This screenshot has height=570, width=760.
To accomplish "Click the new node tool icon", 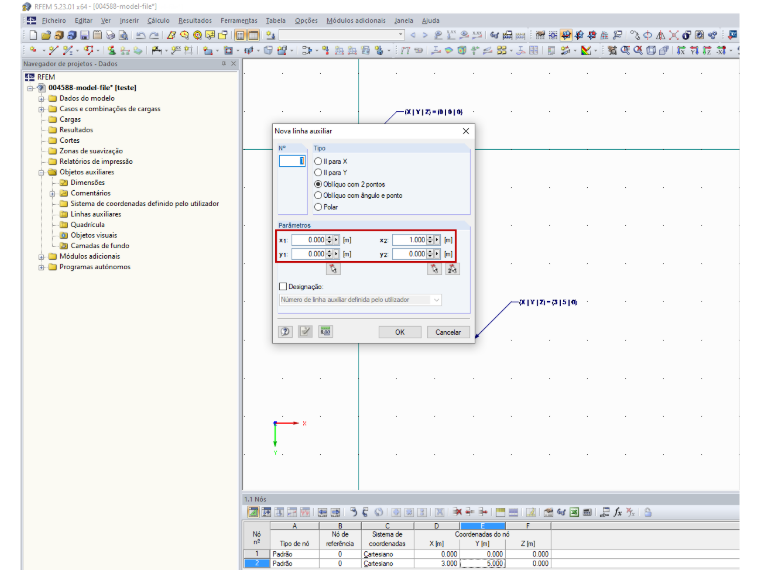I will click(33, 50).
